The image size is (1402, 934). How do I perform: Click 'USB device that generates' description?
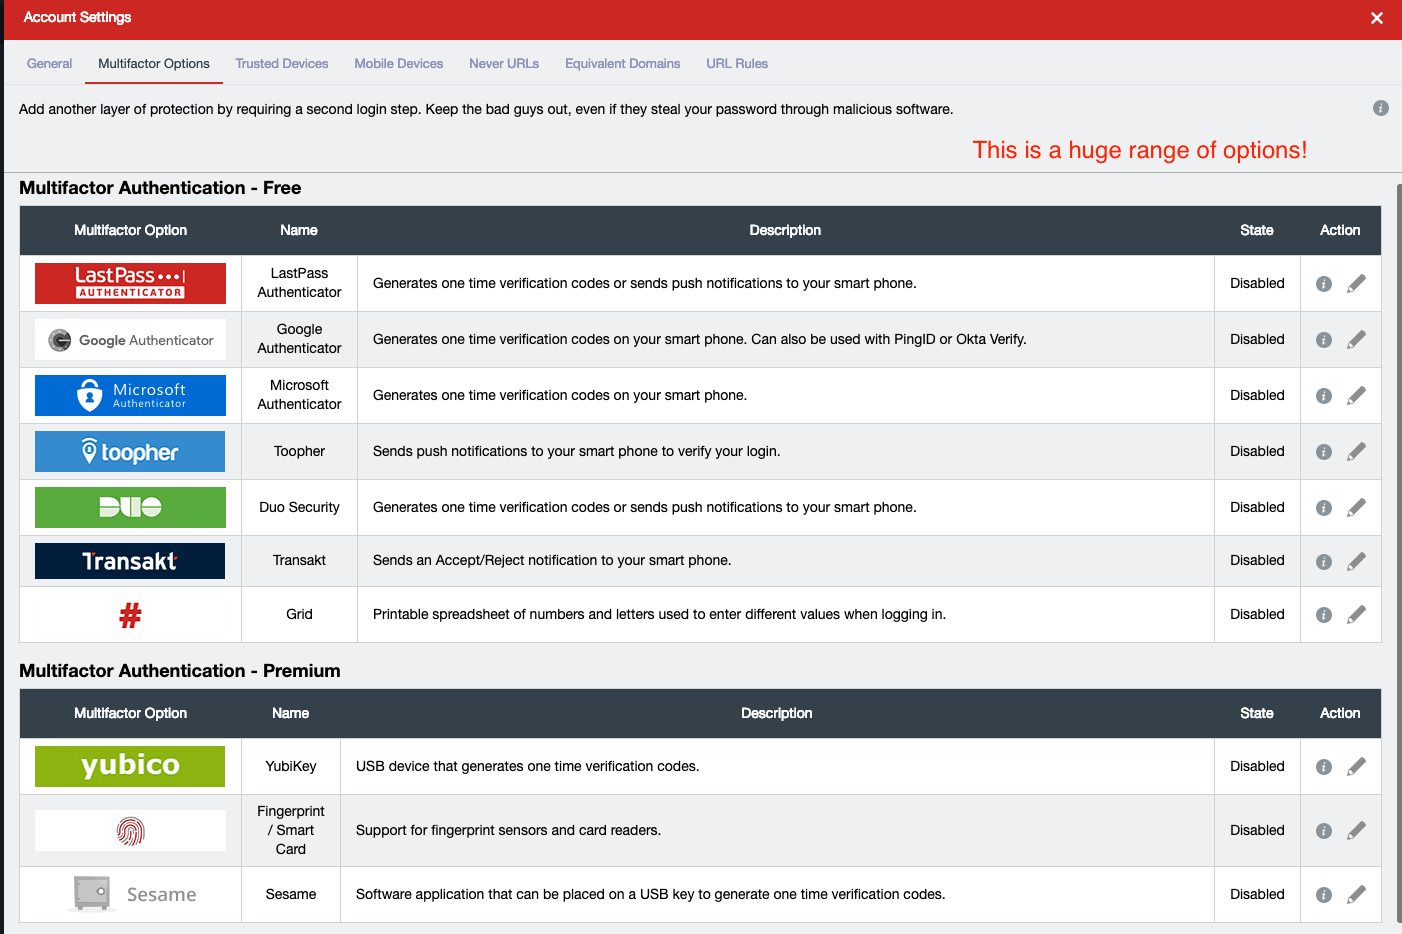coord(527,766)
